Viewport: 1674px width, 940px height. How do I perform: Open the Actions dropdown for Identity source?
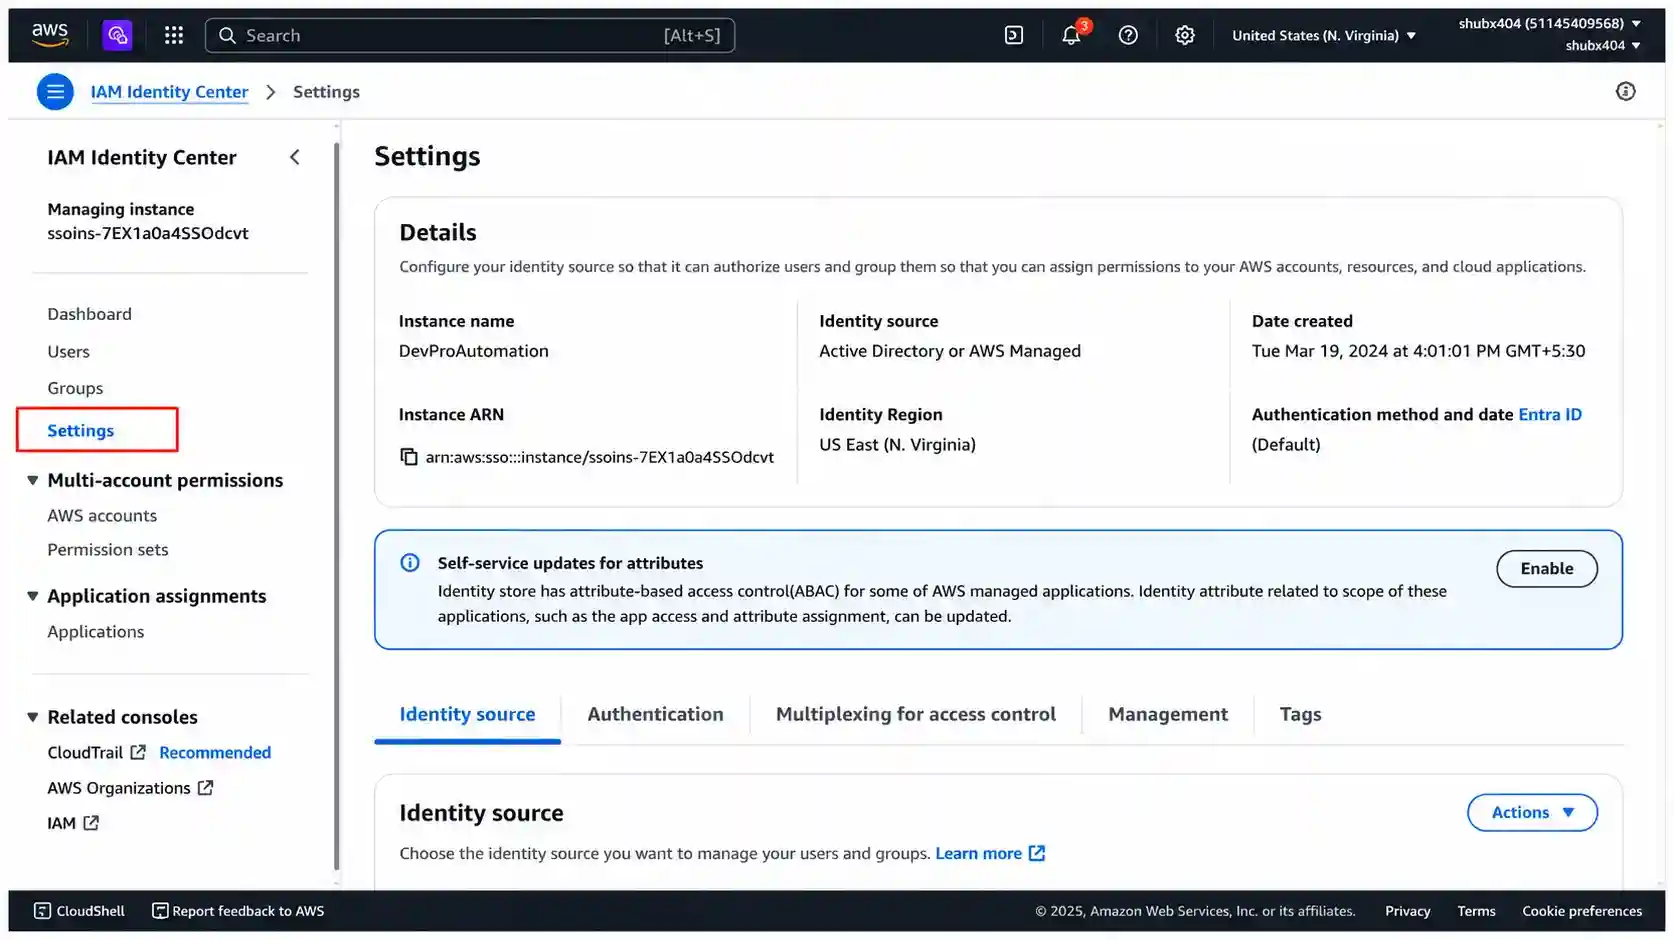(1532, 813)
